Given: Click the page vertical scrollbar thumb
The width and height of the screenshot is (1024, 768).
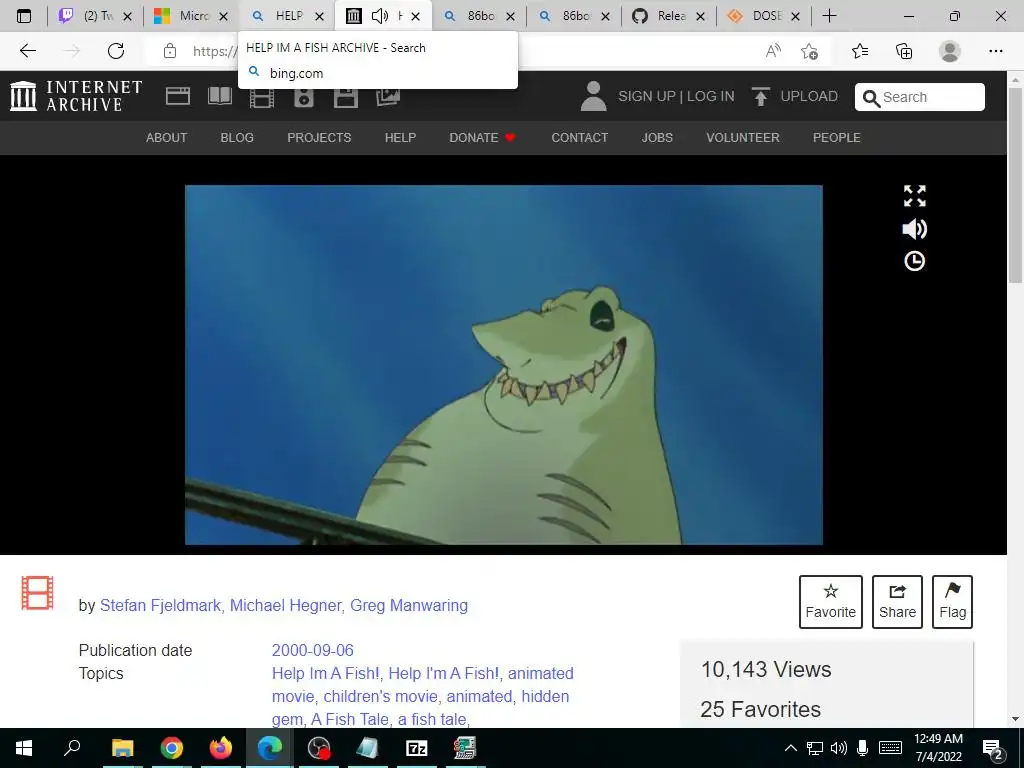Looking at the screenshot, I should coord(1015,185).
